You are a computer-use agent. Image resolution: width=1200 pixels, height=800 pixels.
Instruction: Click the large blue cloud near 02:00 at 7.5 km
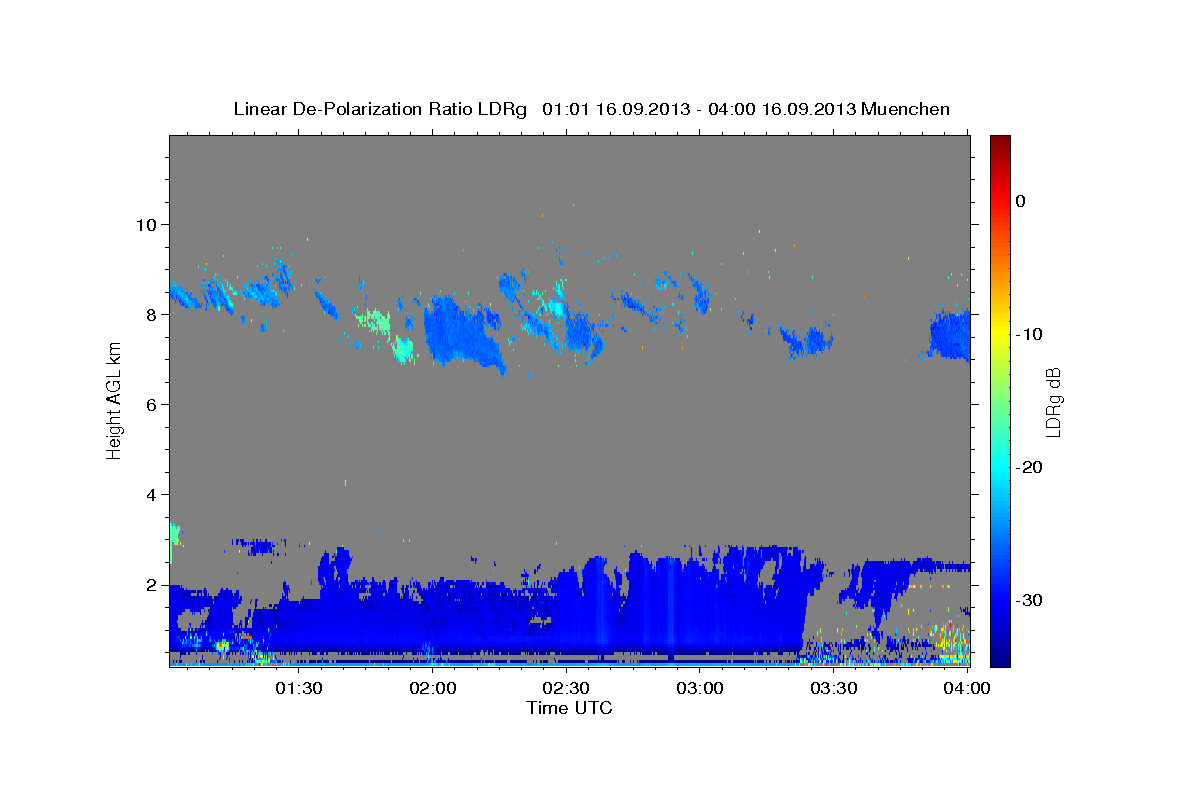[460, 332]
